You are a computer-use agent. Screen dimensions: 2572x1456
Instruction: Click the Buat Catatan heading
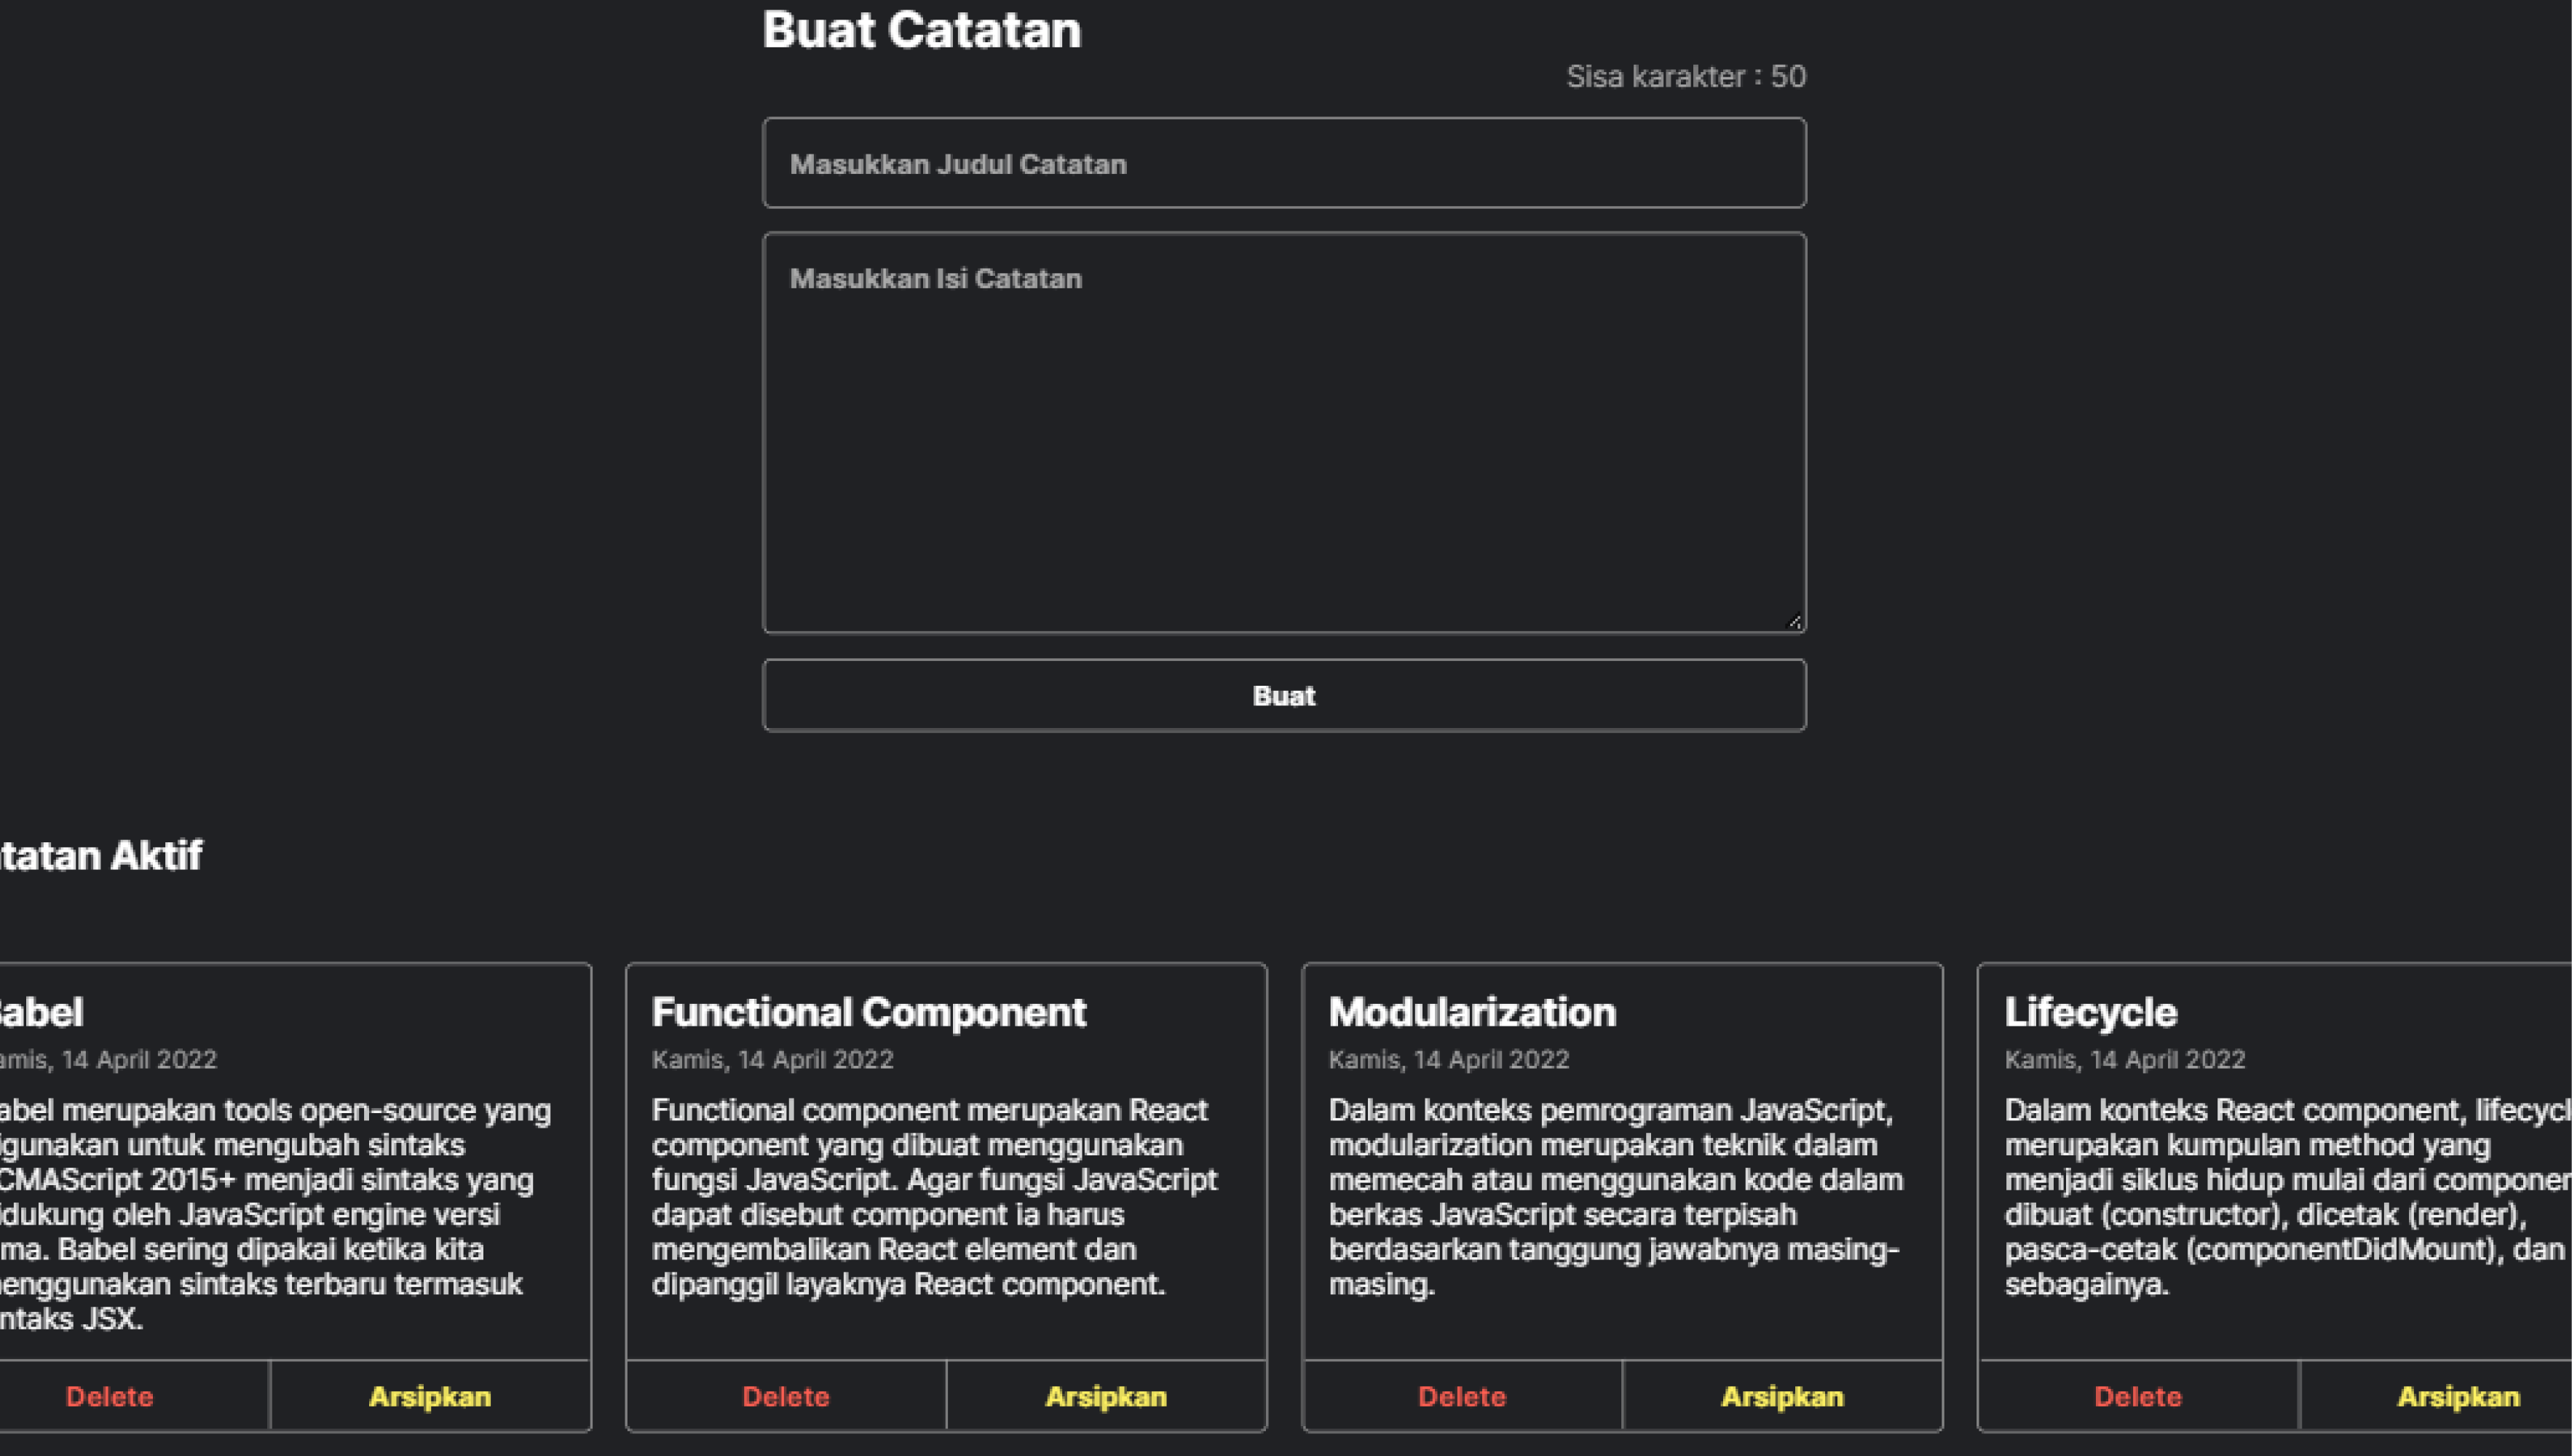click(x=921, y=30)
